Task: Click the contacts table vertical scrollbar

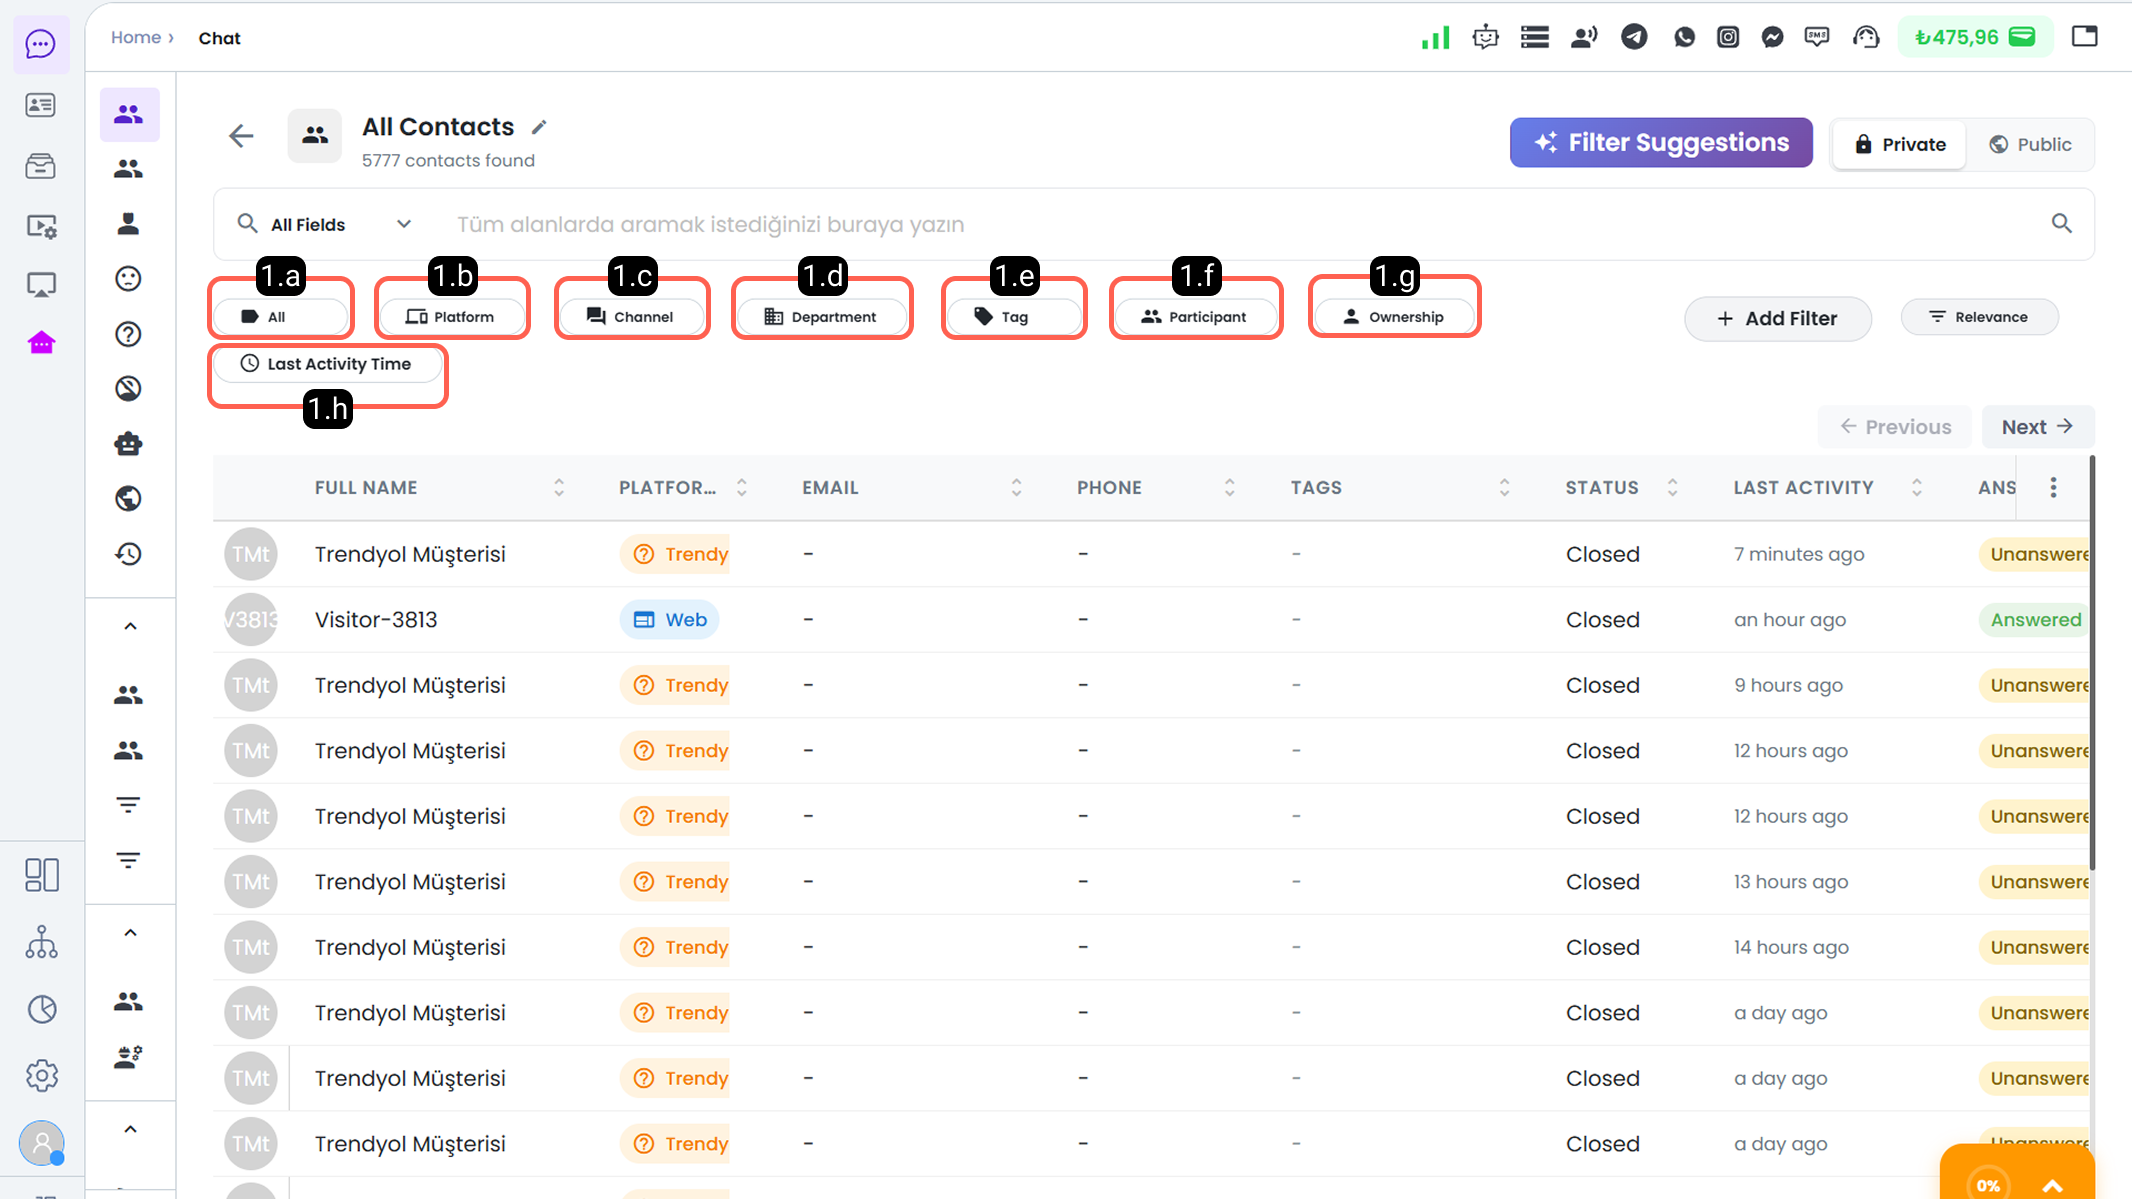Action: [2092, 664]
